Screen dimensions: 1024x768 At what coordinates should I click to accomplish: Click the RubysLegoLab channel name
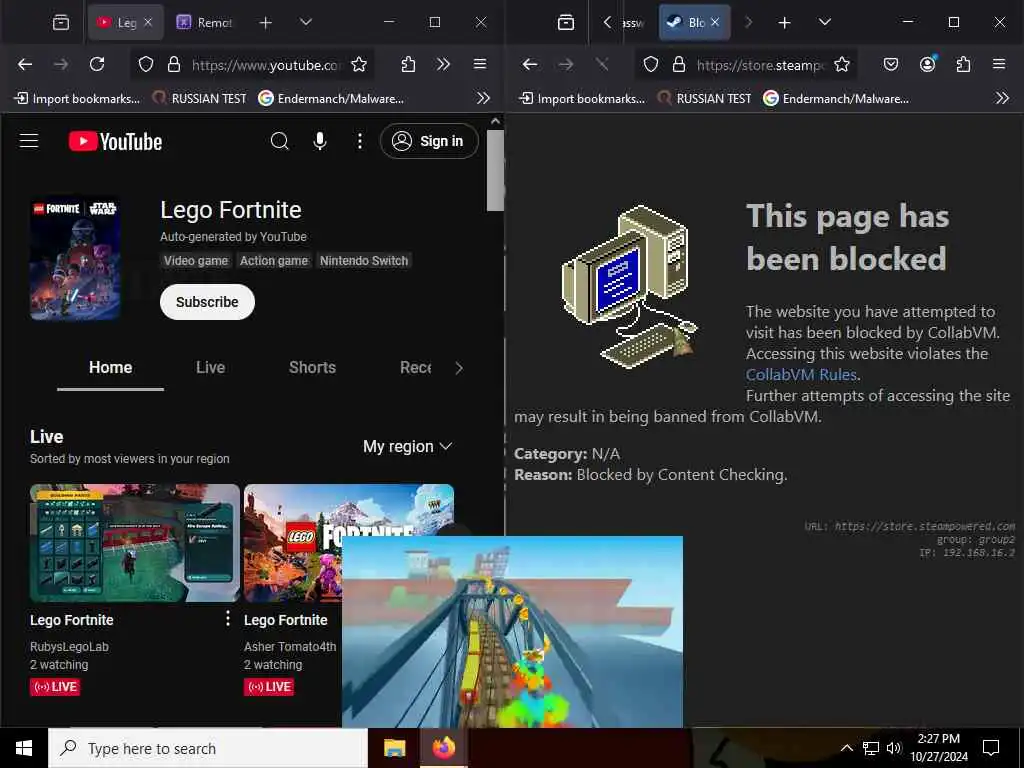tap(69, 647)
